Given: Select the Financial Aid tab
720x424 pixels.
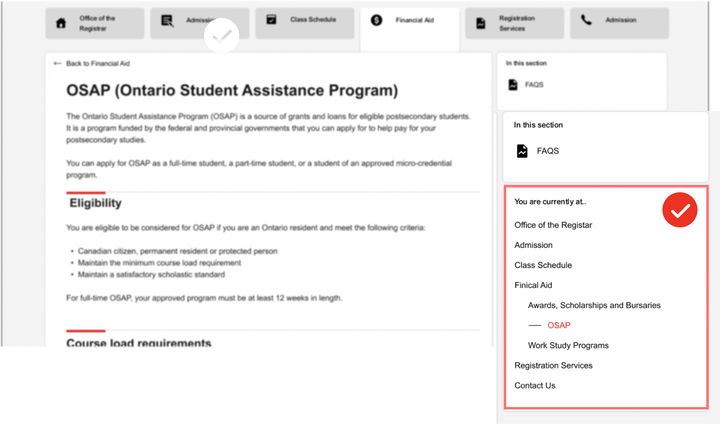Looking at the screenshot, I should click(410, 28).
